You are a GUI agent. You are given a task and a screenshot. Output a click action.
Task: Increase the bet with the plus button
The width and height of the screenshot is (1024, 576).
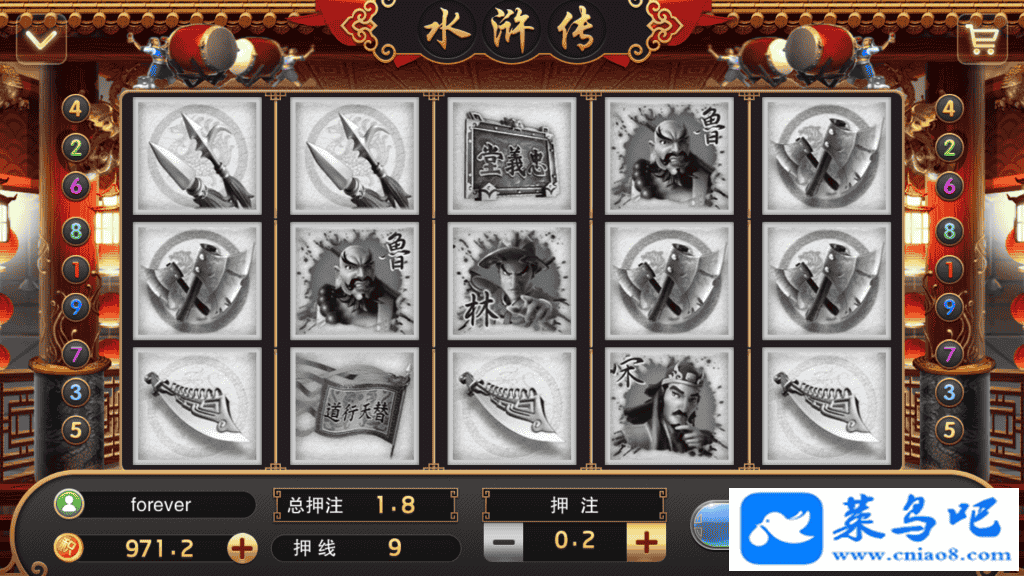[646, 542]
